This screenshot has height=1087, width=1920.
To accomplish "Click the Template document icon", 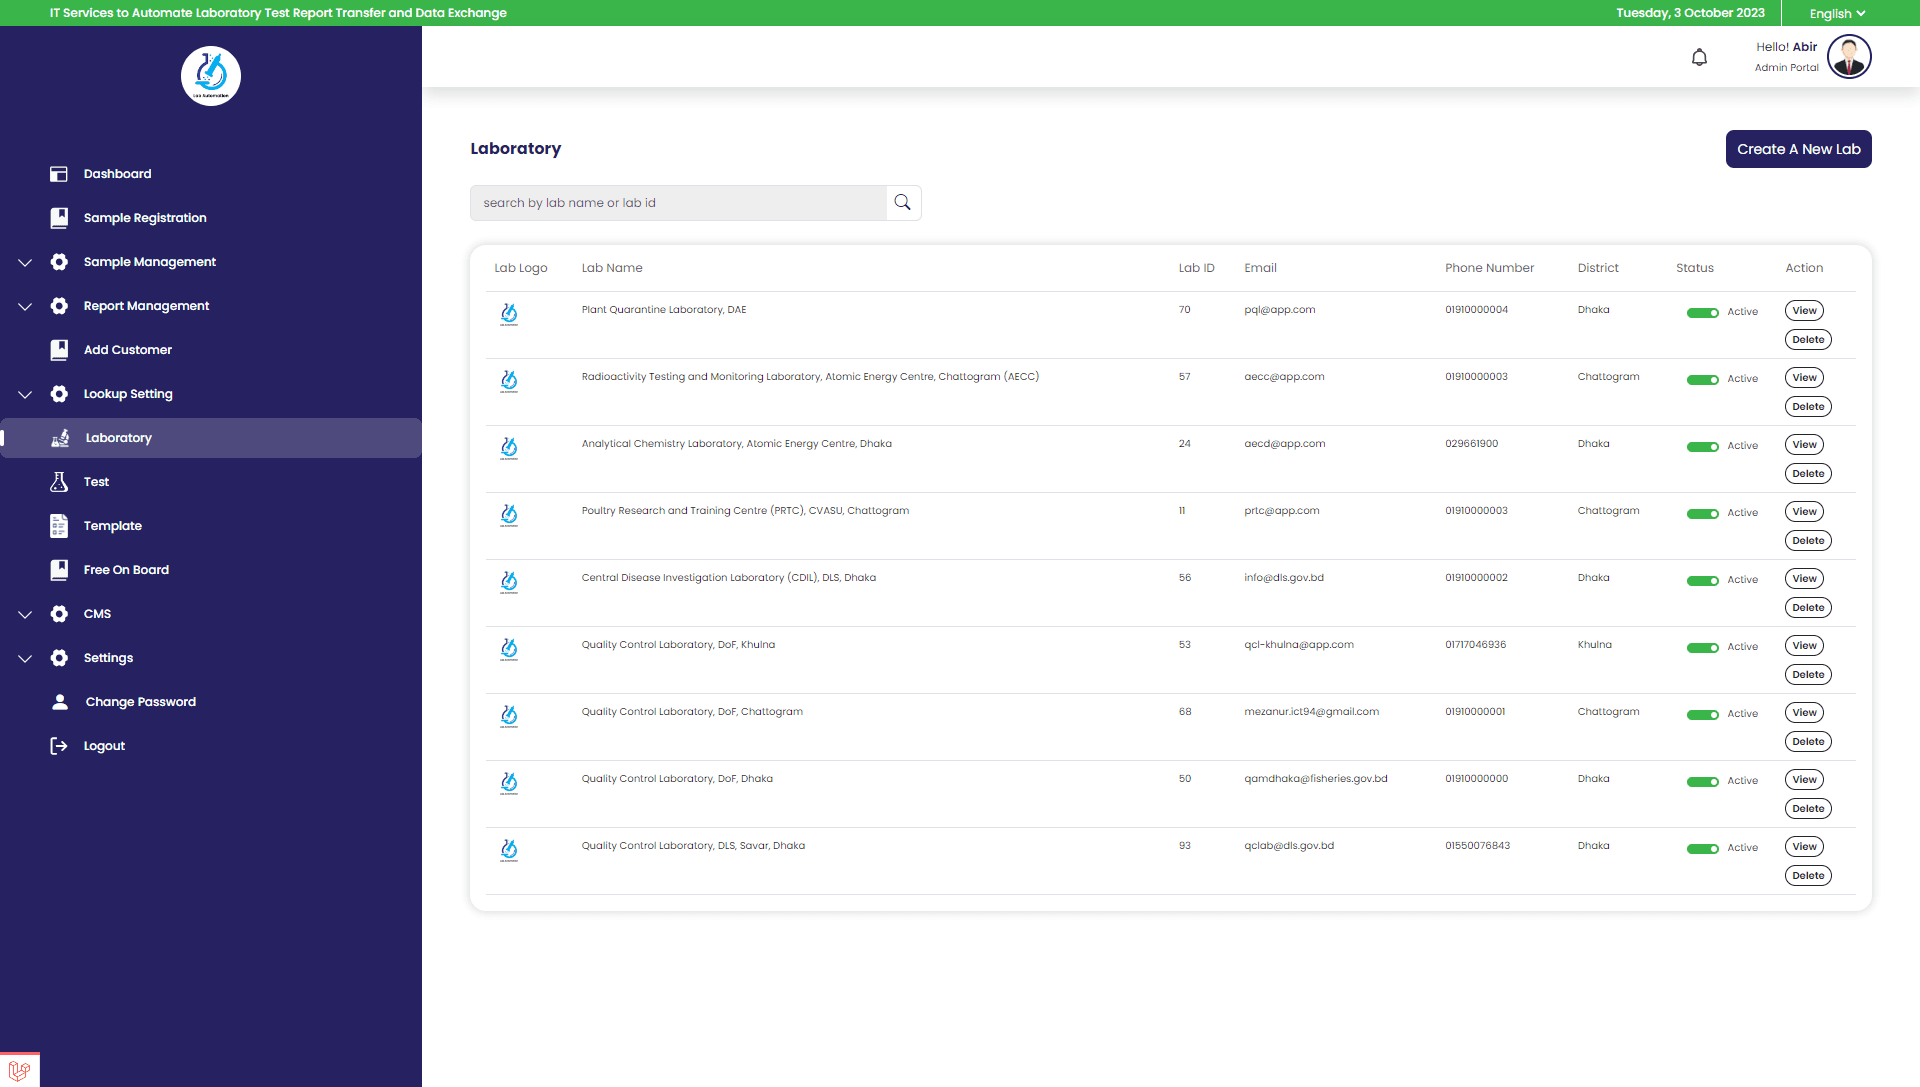I will 59,526.
